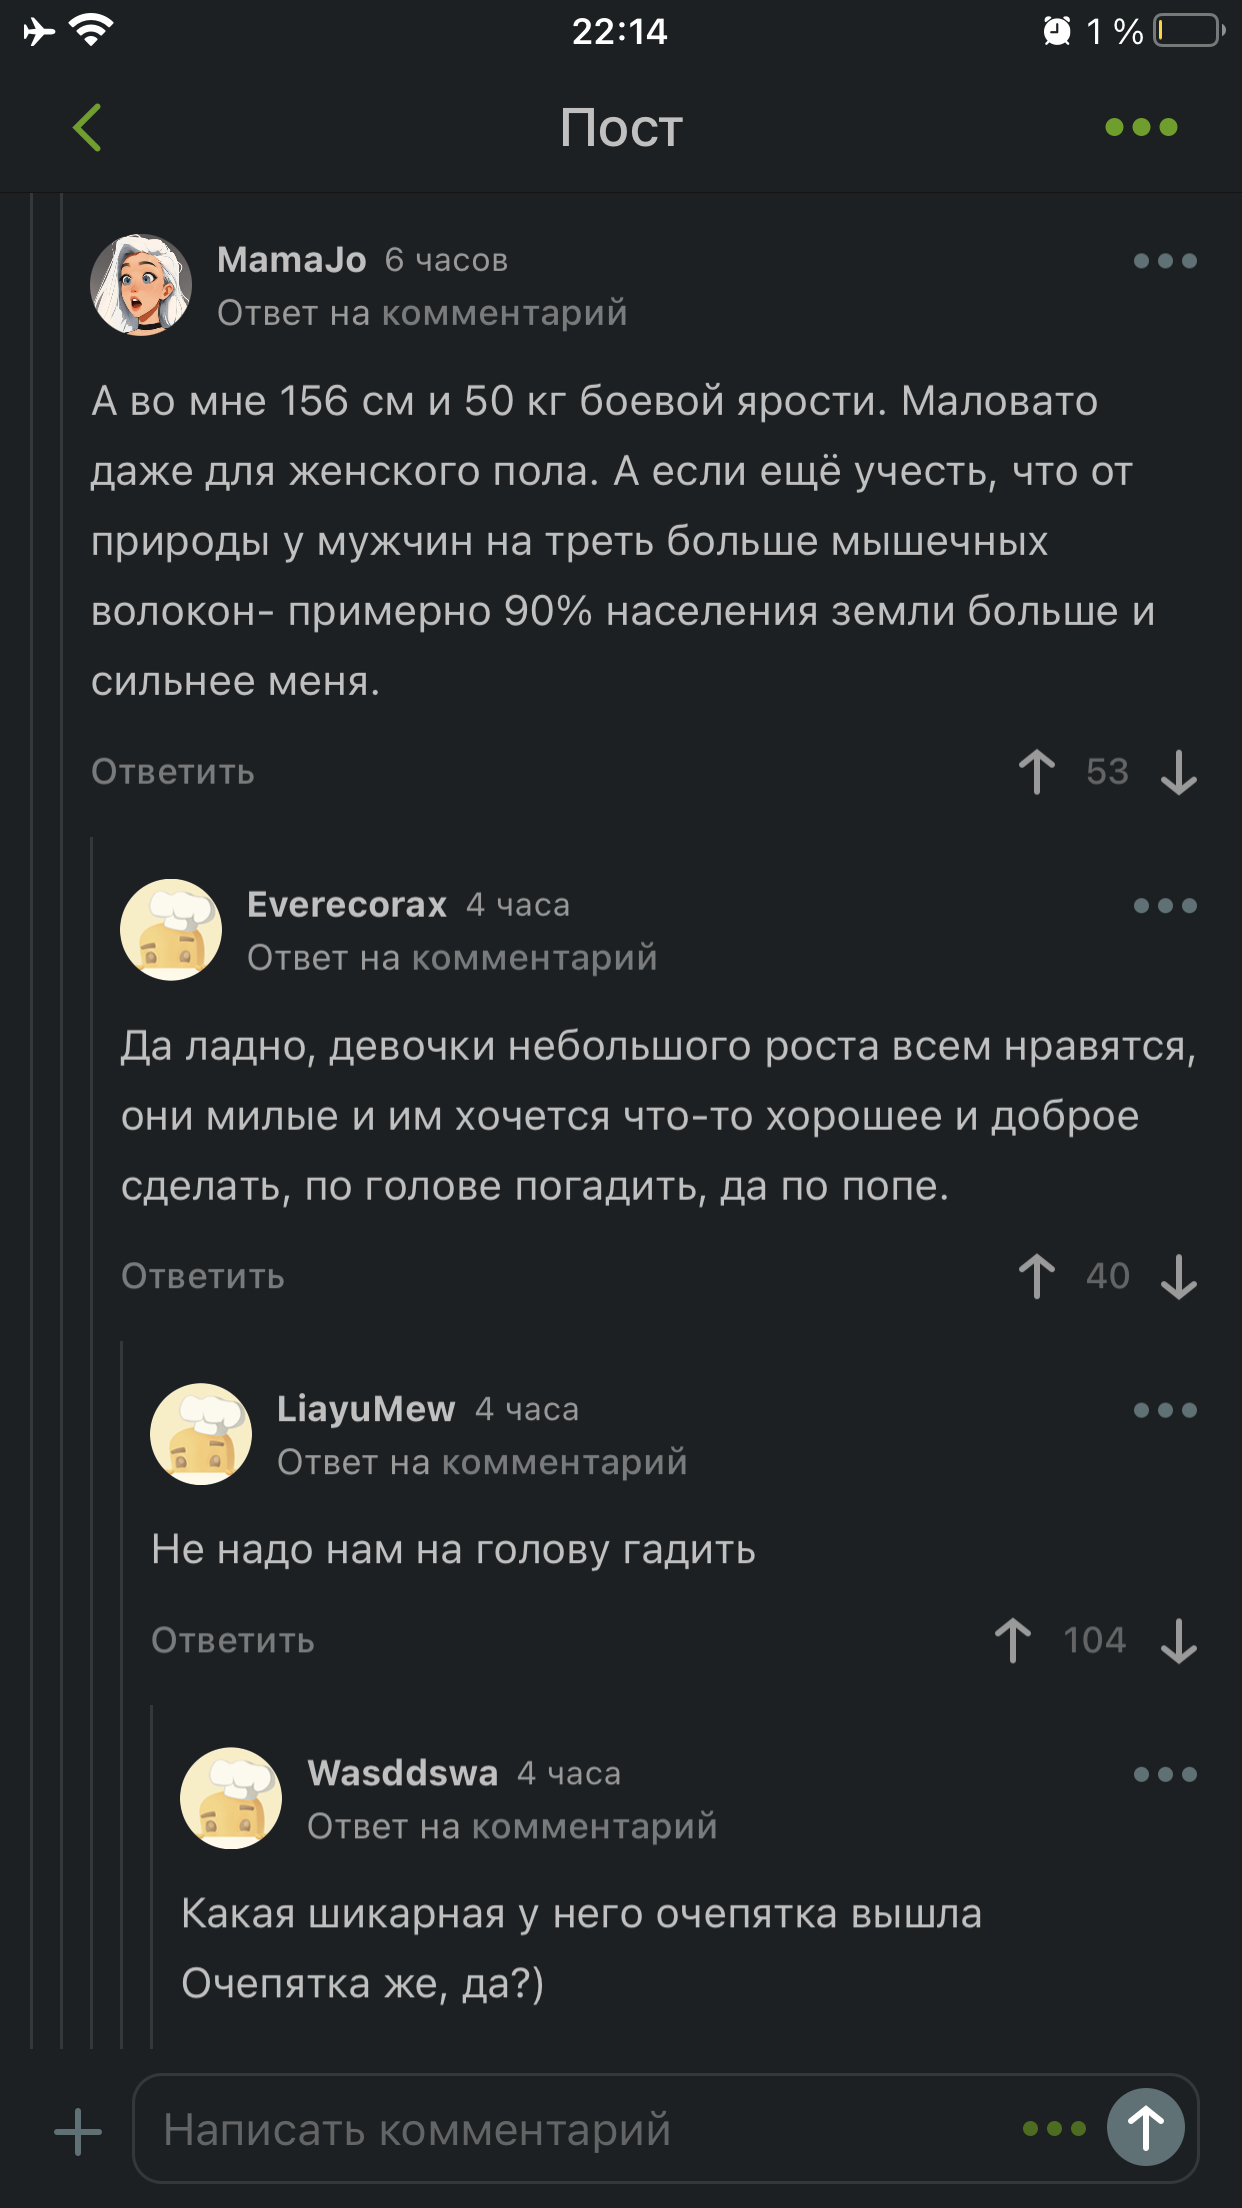This screenshot has height=2208, width=1242.
Task: Downvote LiayuMew's comment
Action: pos(1179,1640)
